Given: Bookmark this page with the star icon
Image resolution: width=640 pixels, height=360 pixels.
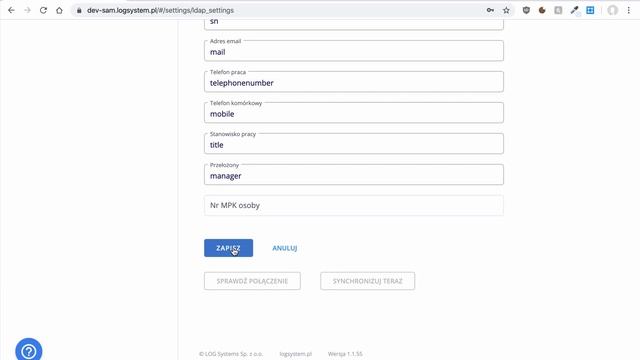Looking at the screenshot, I should point(506,10).
